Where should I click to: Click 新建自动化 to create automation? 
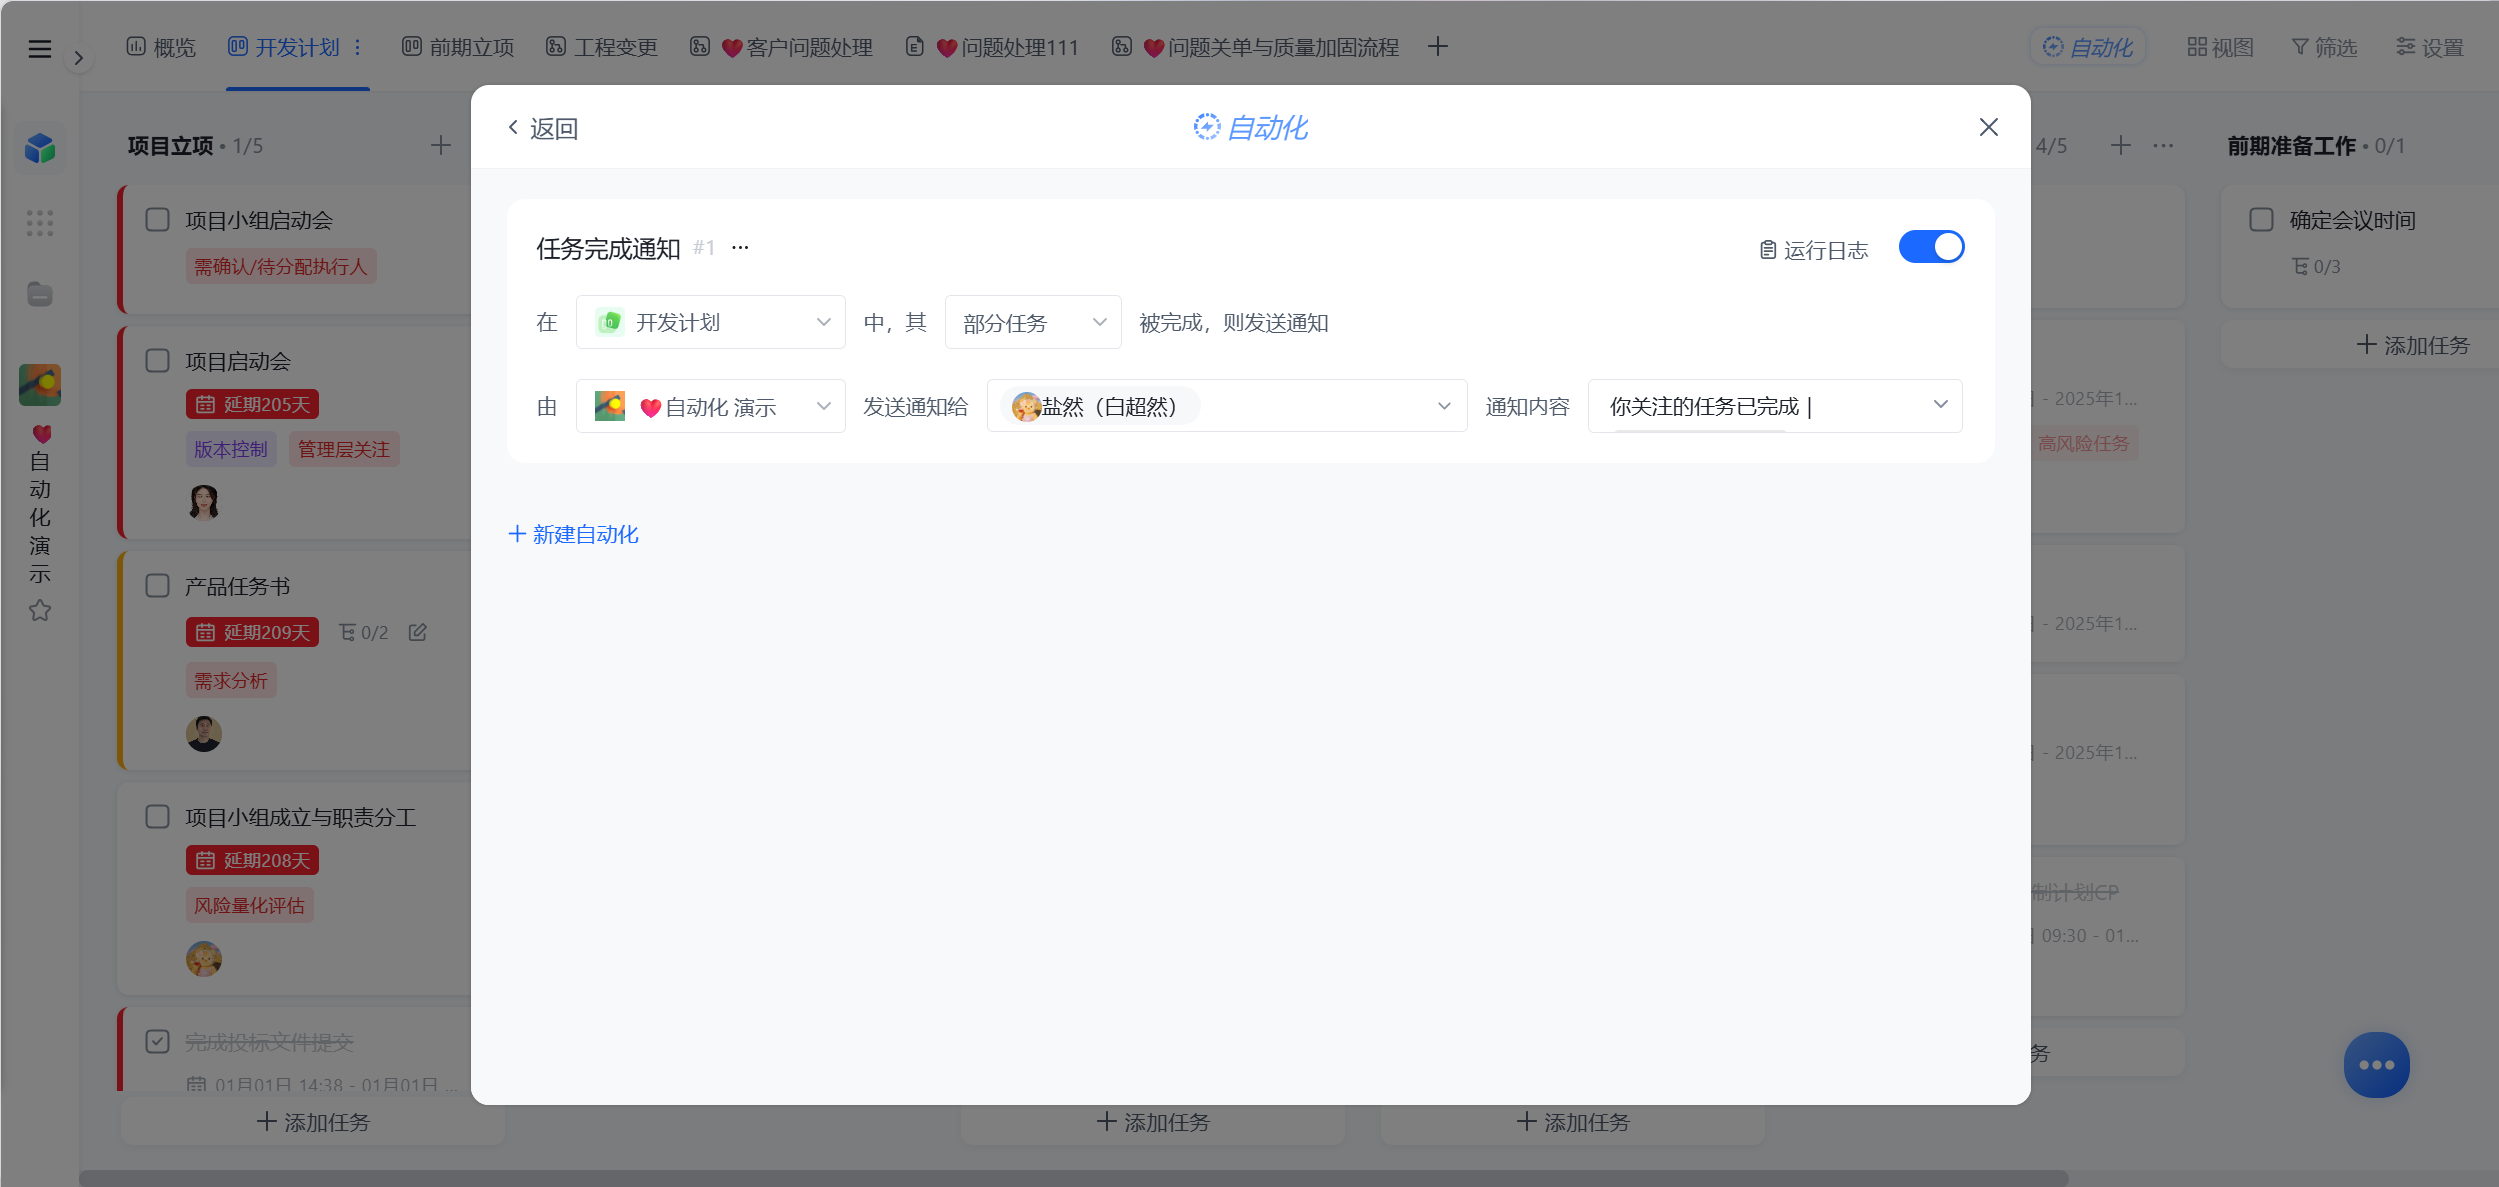pyautogui.click(x=574, y=534)
